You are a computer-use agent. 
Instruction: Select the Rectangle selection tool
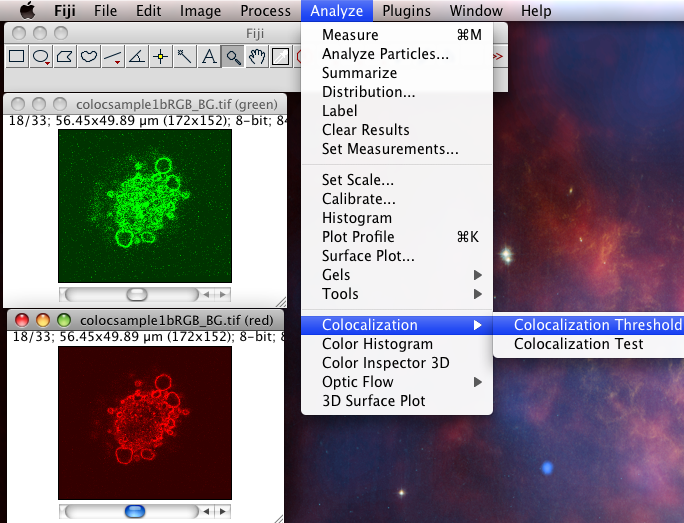coord(17,57)
